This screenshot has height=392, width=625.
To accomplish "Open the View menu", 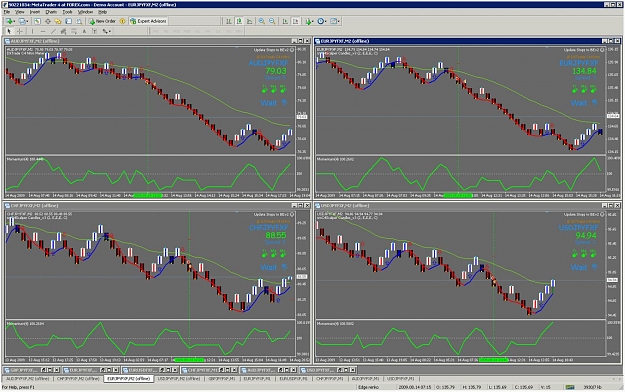I will click(x=20, y=12).
